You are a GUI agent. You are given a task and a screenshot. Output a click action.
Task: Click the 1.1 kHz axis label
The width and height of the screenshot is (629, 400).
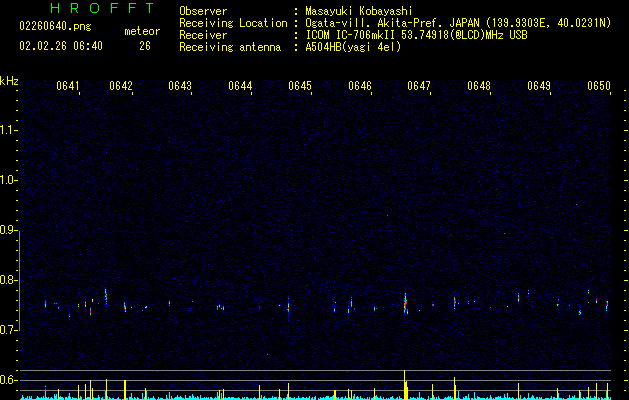pos(9,130)
